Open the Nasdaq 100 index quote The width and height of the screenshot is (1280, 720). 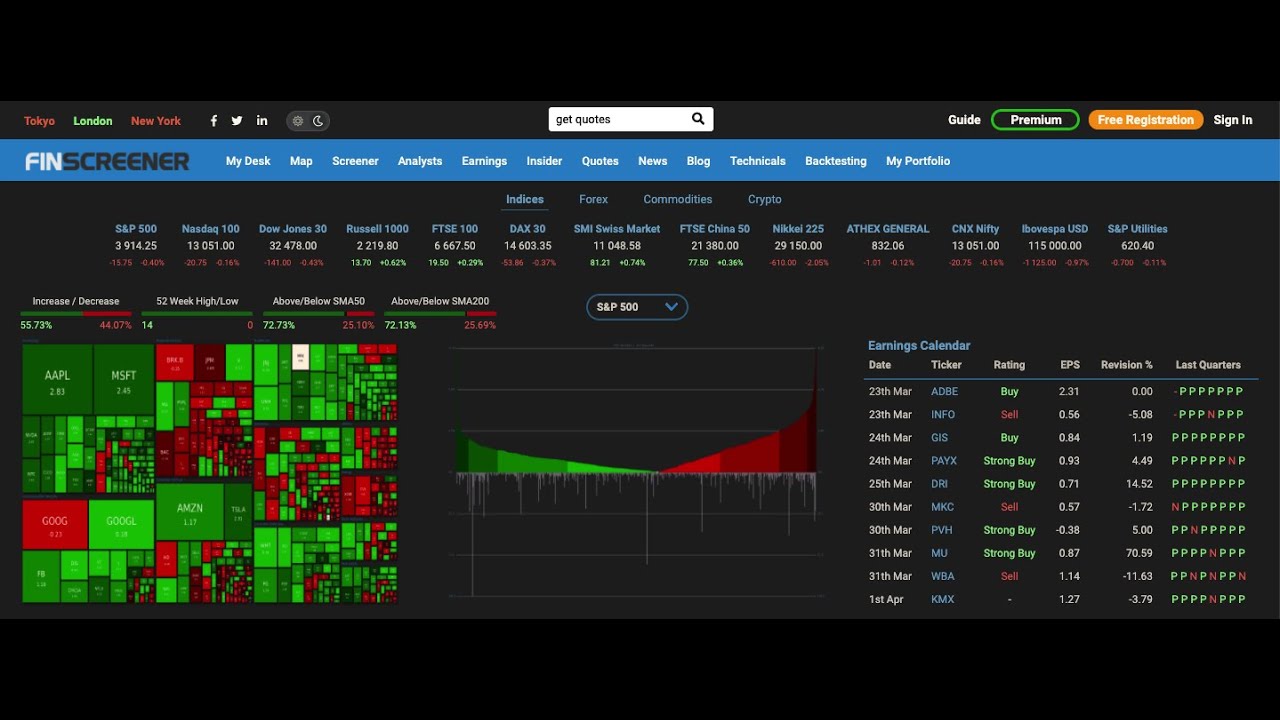211,229
